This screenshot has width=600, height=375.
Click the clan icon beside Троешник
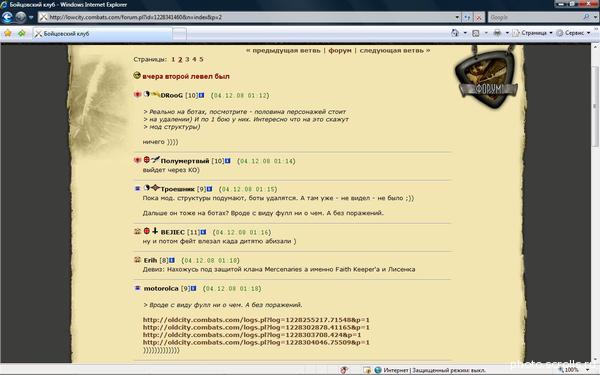point(155,188)
